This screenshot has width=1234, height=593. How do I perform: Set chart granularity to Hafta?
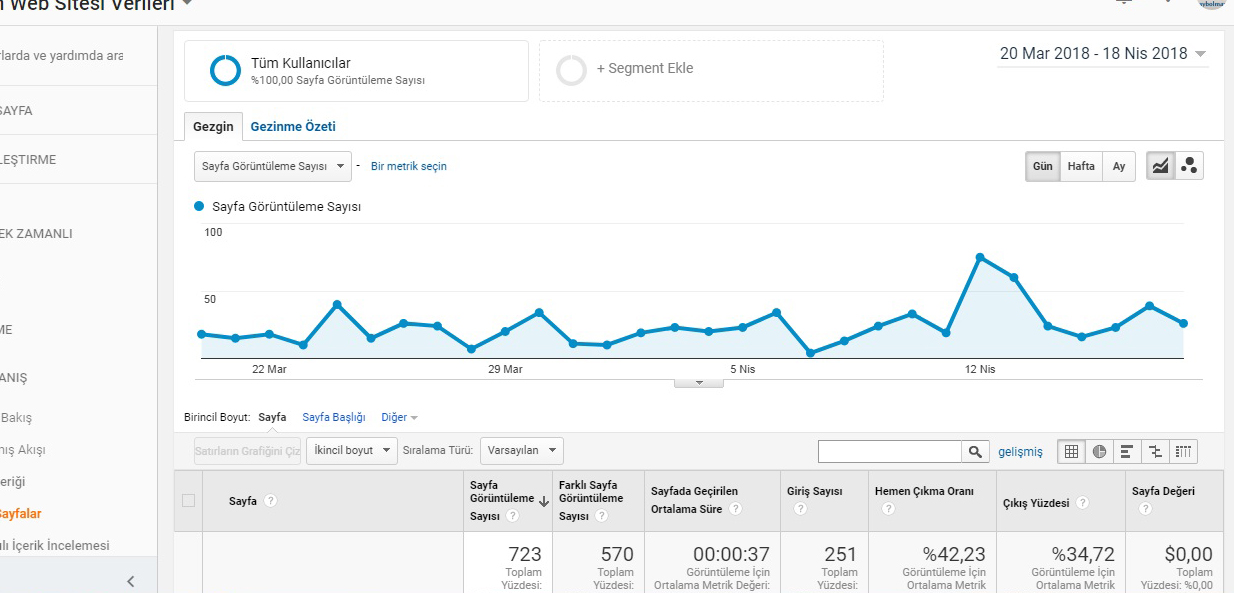click(x=1081, y=166)
